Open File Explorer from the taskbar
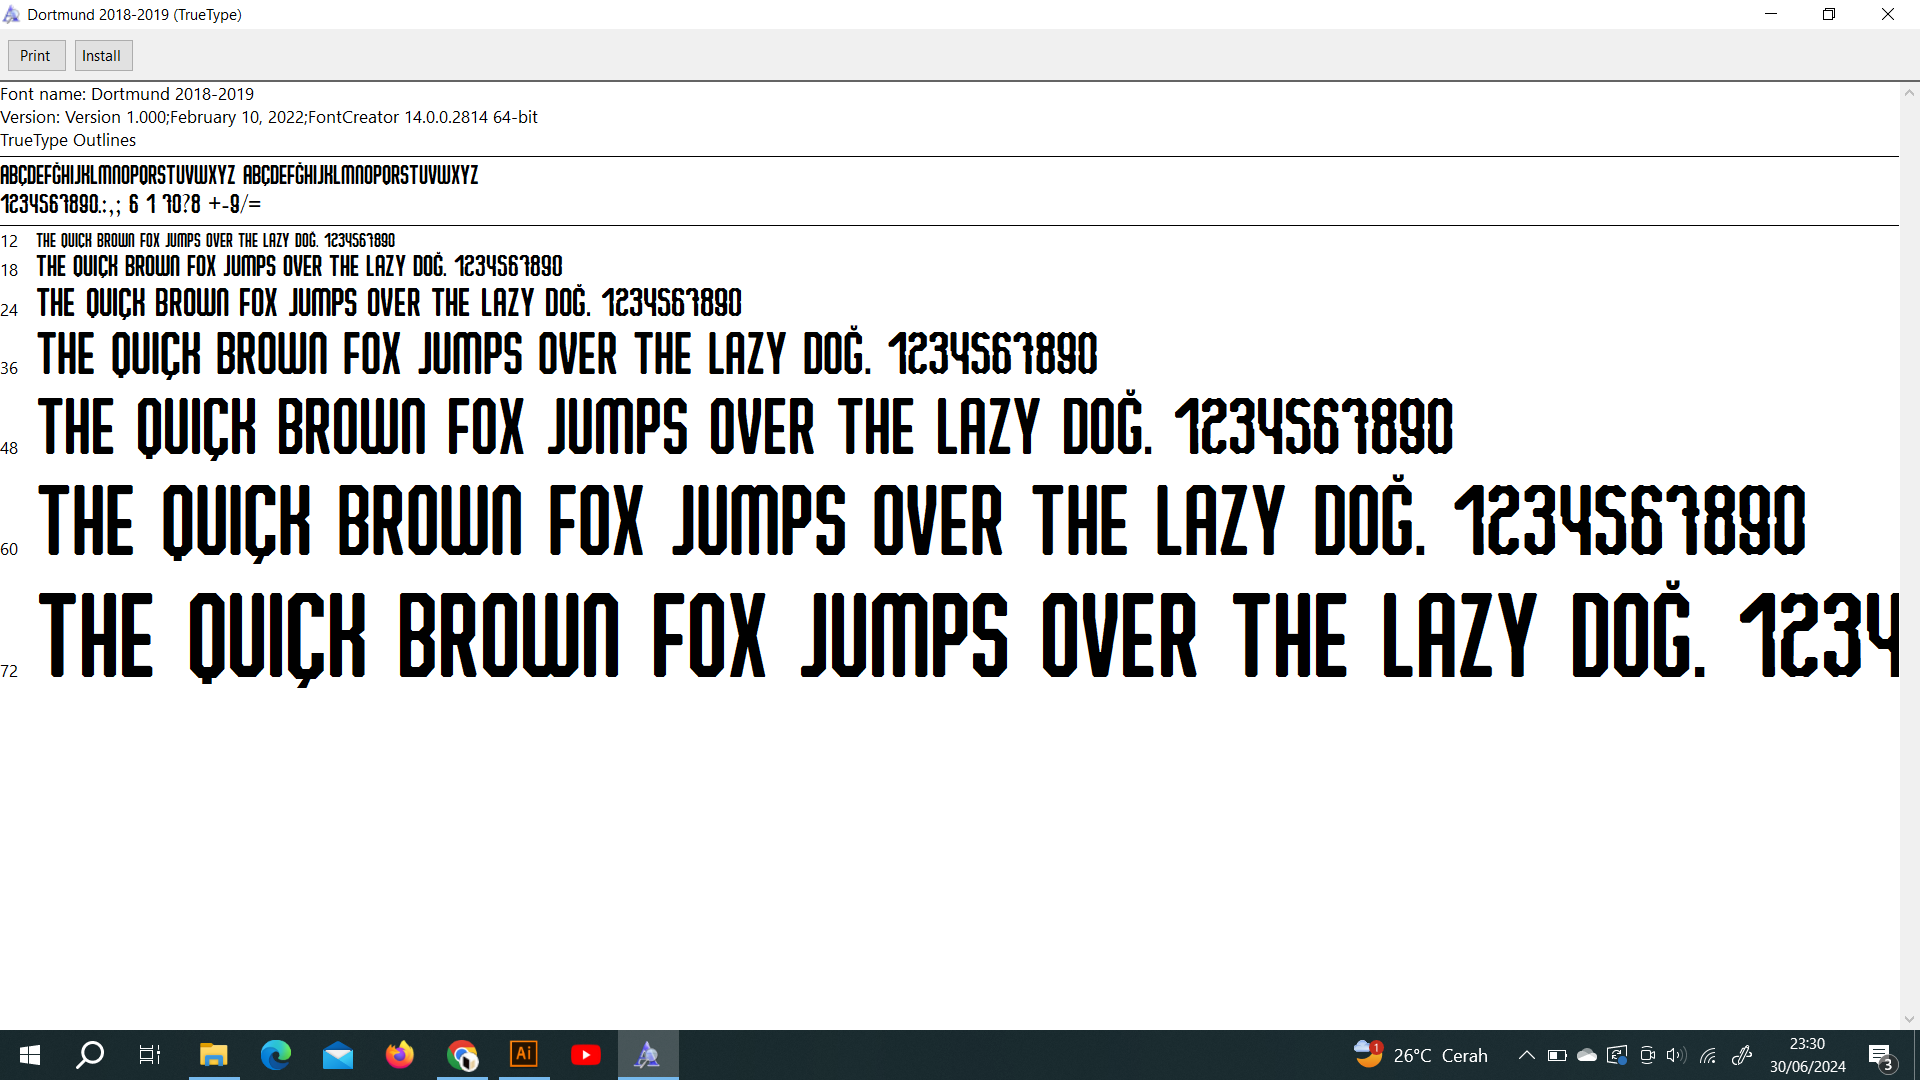Image resolution: width=1920 pixels, height=1080 pixels. pos(213,1055)
